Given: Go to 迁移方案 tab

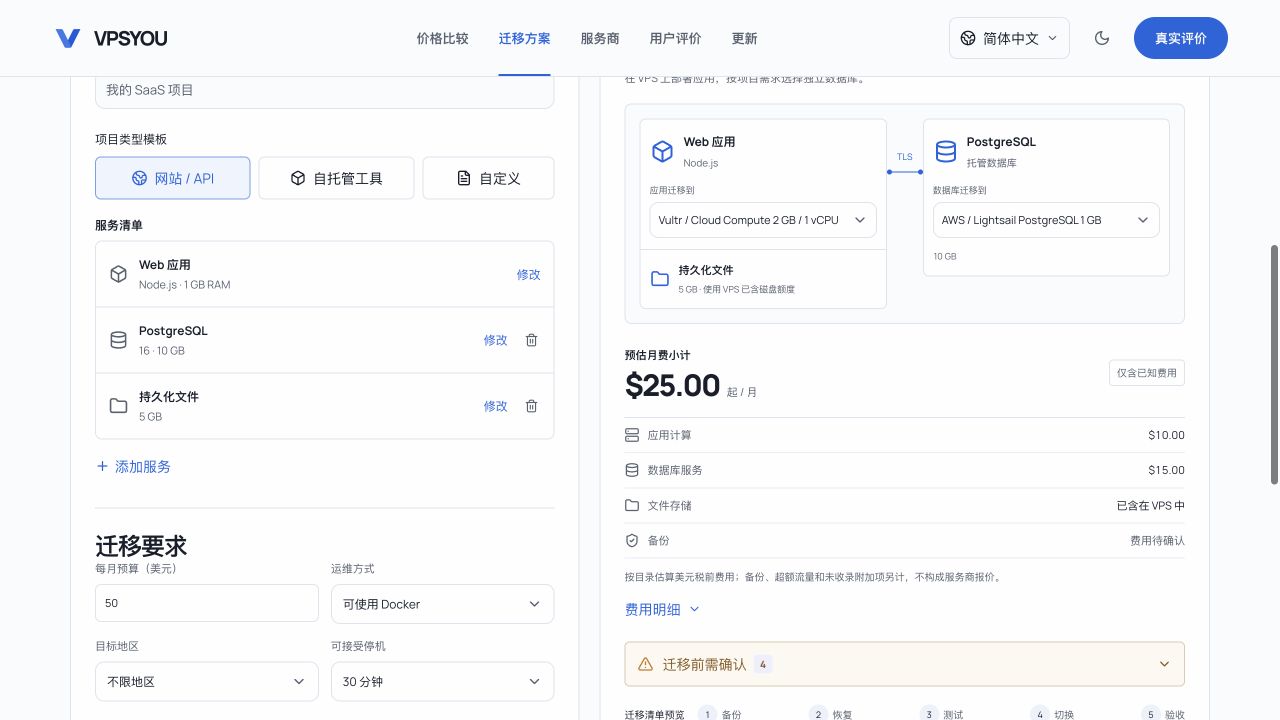Looking at the screenshot, I should click(524, 38).
